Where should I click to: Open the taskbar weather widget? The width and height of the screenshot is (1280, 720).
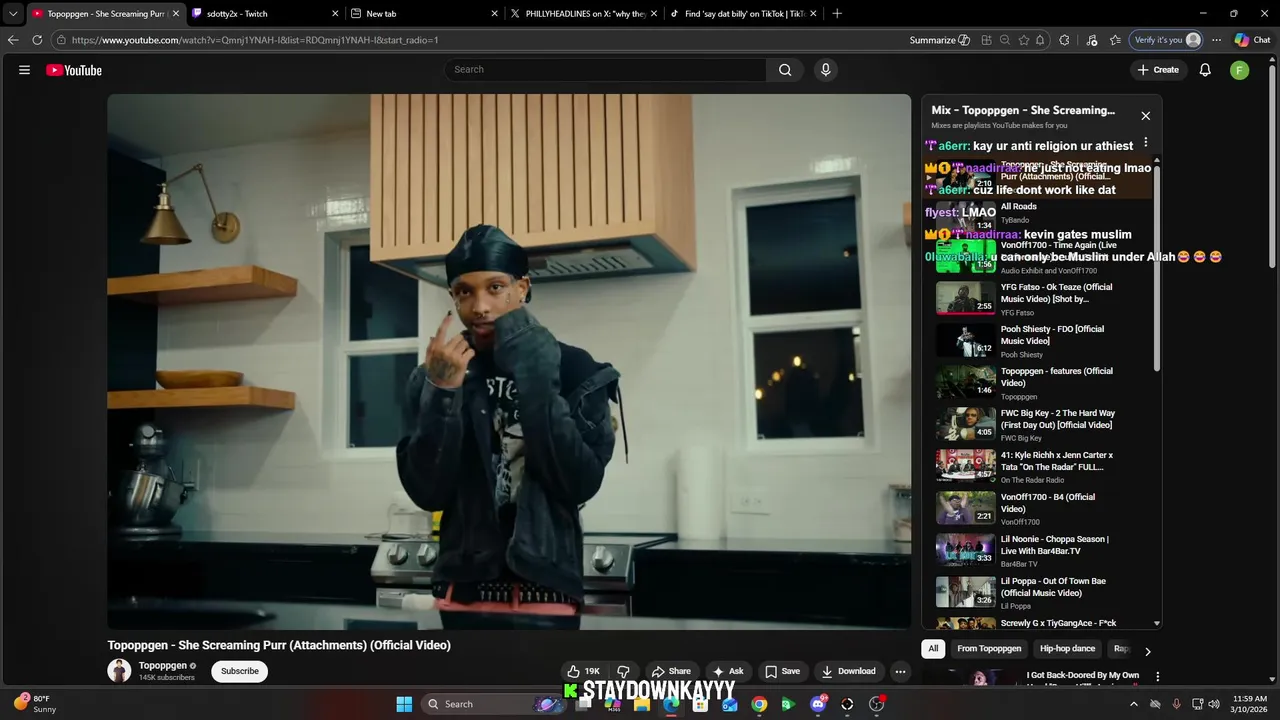pyautogui.click(x=33, y=704)
